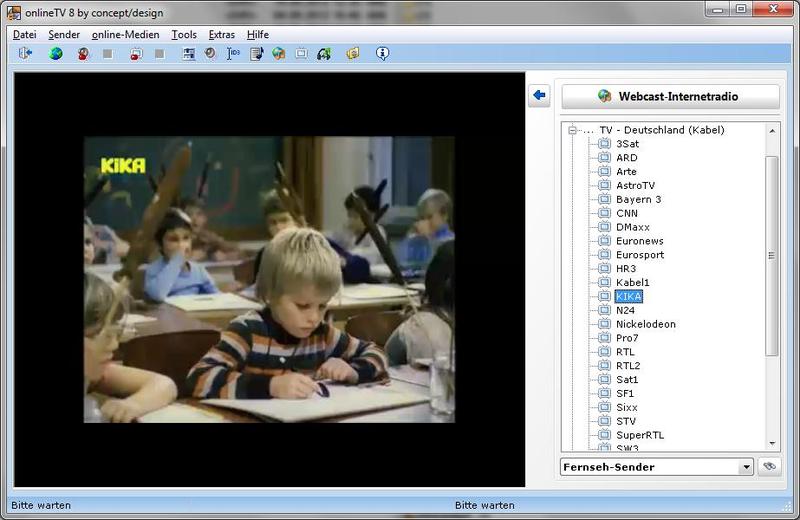
Task: Select the HR3 channel
Action: point(626,268)
